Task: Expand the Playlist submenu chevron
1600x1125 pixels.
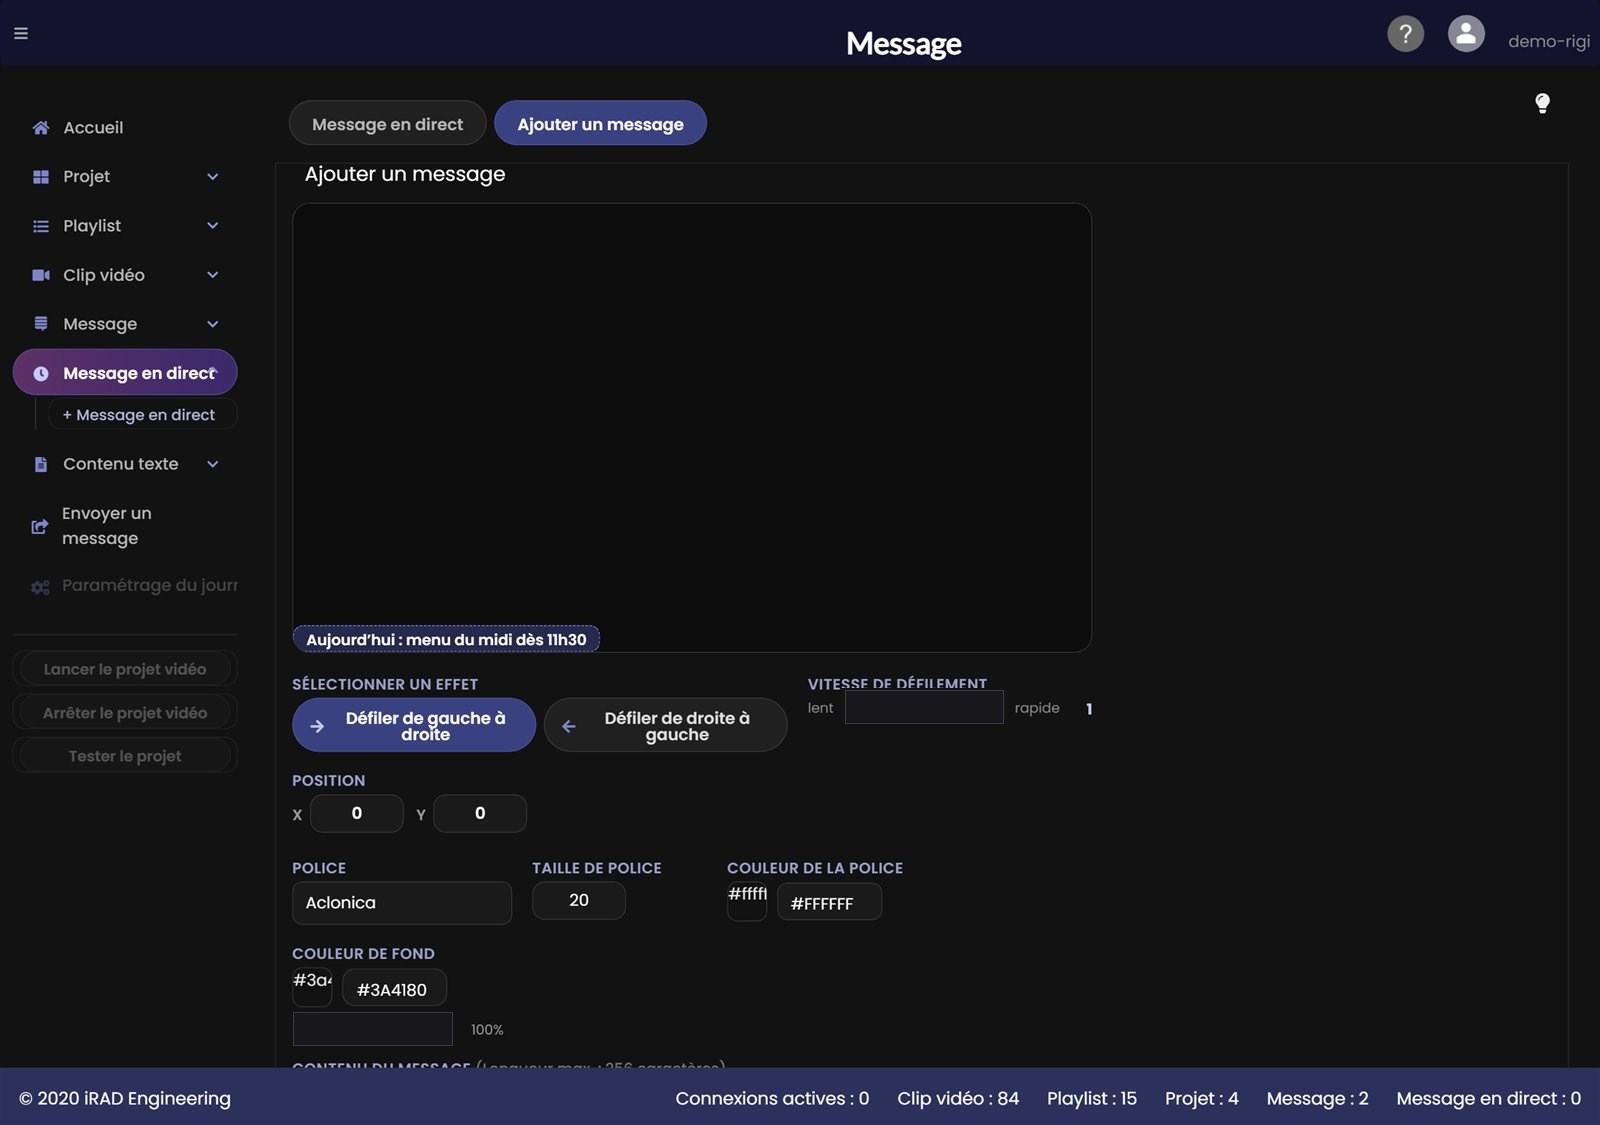Action: (212, 226)
